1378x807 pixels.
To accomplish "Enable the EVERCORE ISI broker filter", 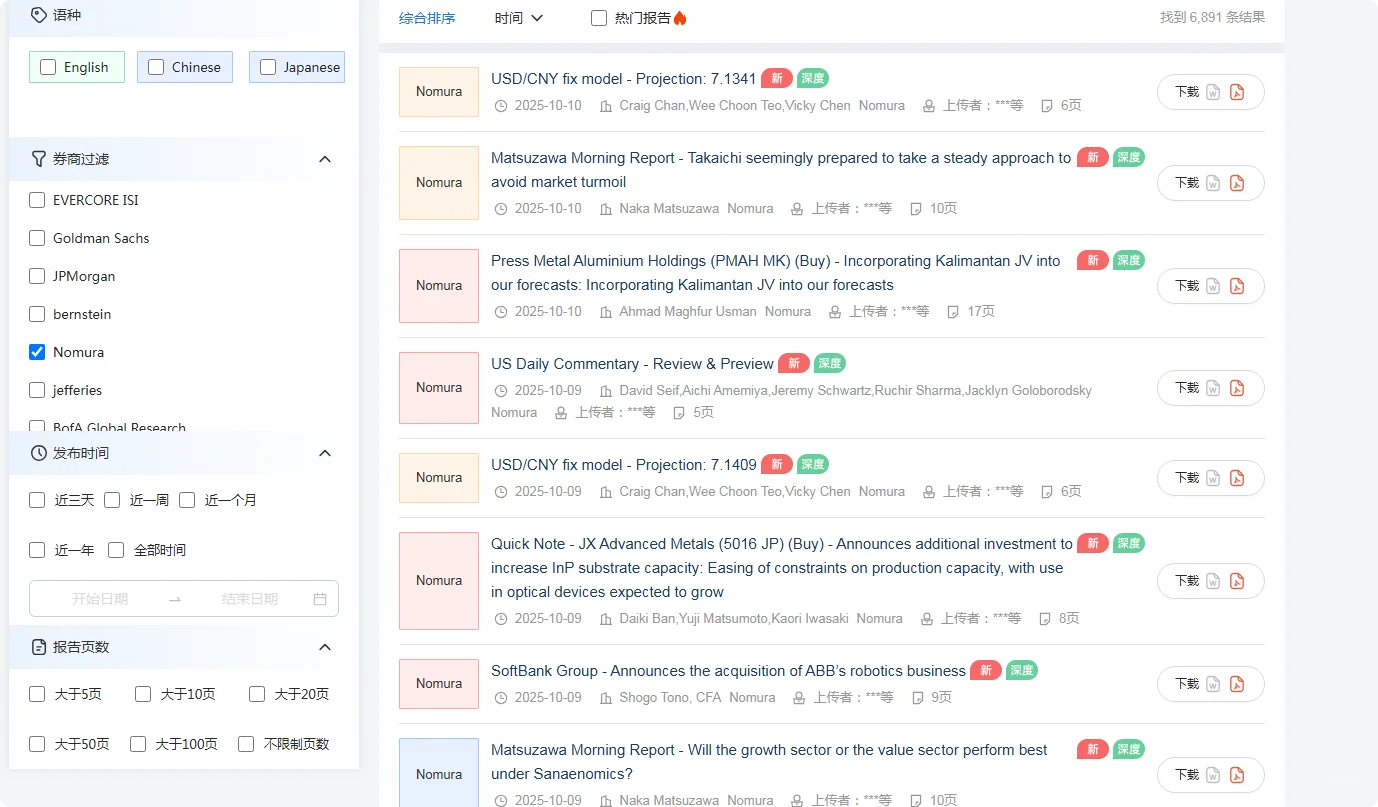I will (x=37, y=200).
